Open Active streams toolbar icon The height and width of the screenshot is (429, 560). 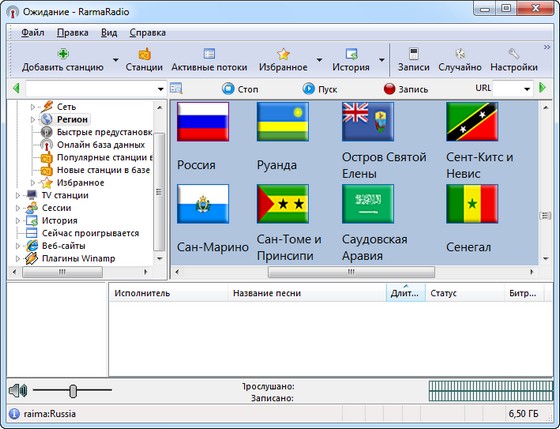(x=209, y=54)
